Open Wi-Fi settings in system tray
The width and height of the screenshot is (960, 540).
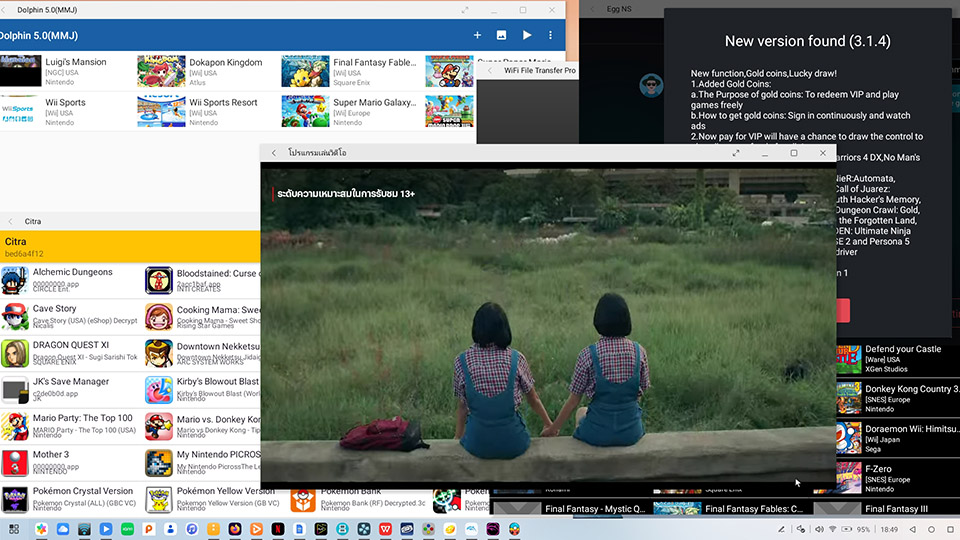(x=833, y=530)
